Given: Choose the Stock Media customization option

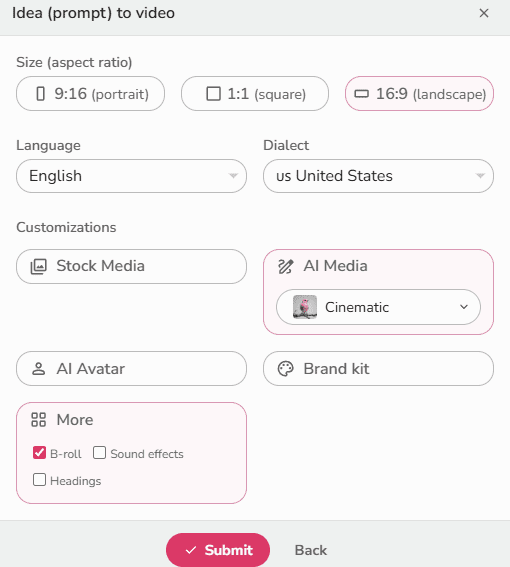Looking at the screenshot, I should tap(131, 267).
